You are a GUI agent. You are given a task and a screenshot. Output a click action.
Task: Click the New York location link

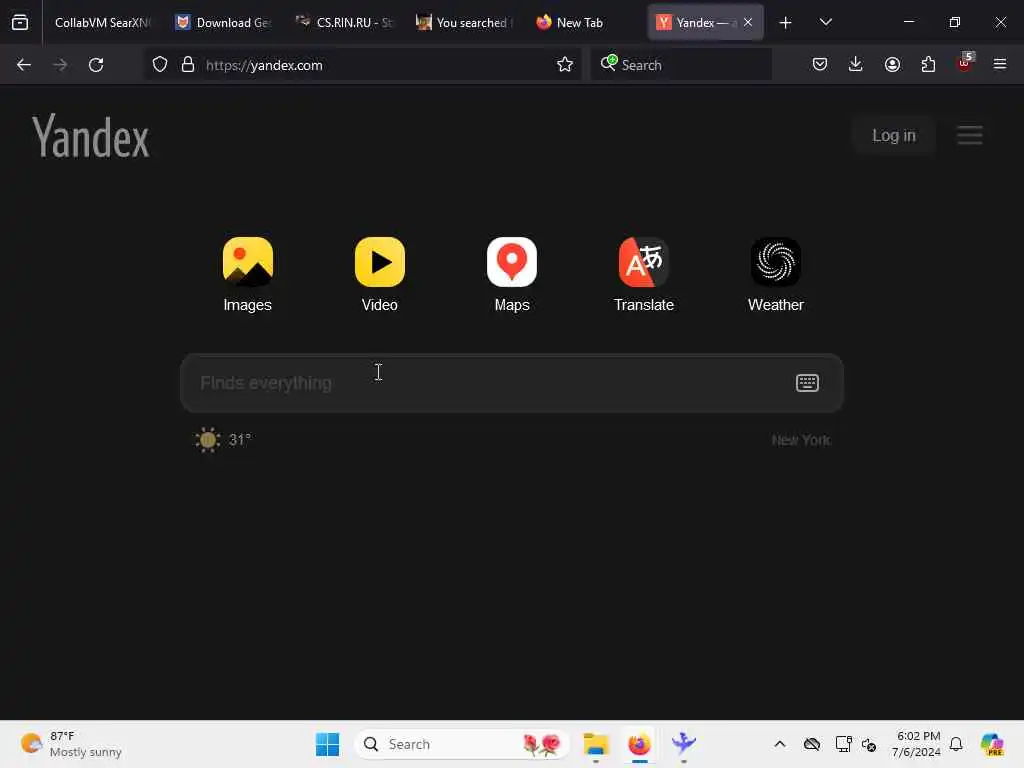(x=801, y=440)
